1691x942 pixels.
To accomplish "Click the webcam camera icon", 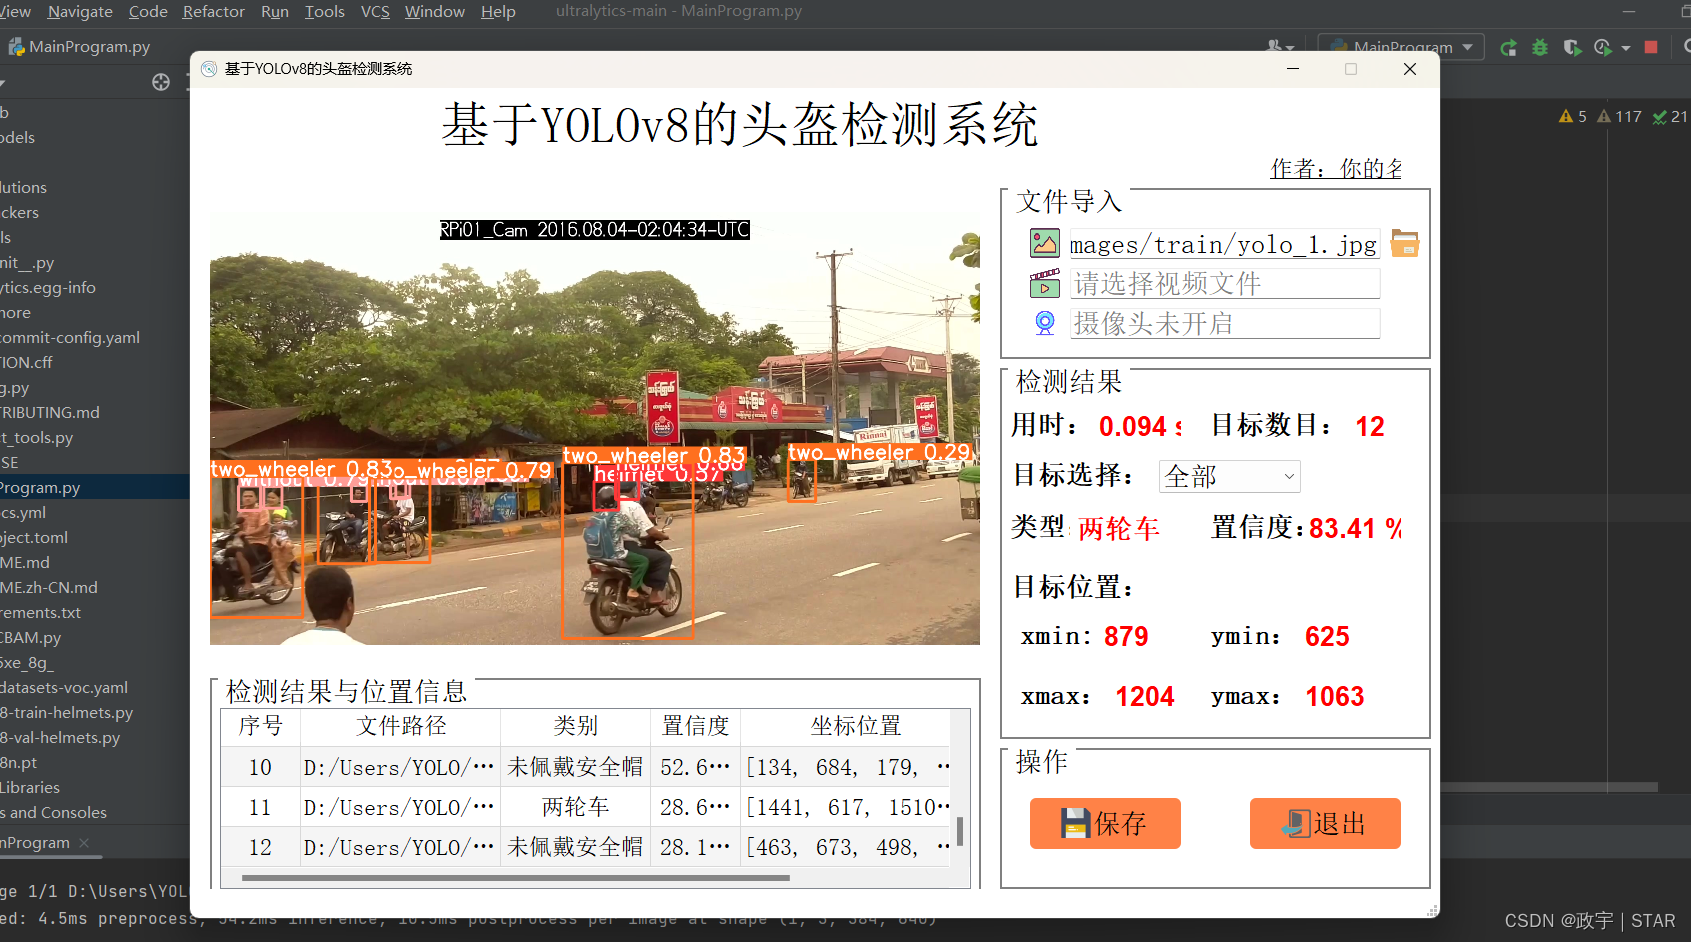I will pyautogui.click(x=1045, y=323).
